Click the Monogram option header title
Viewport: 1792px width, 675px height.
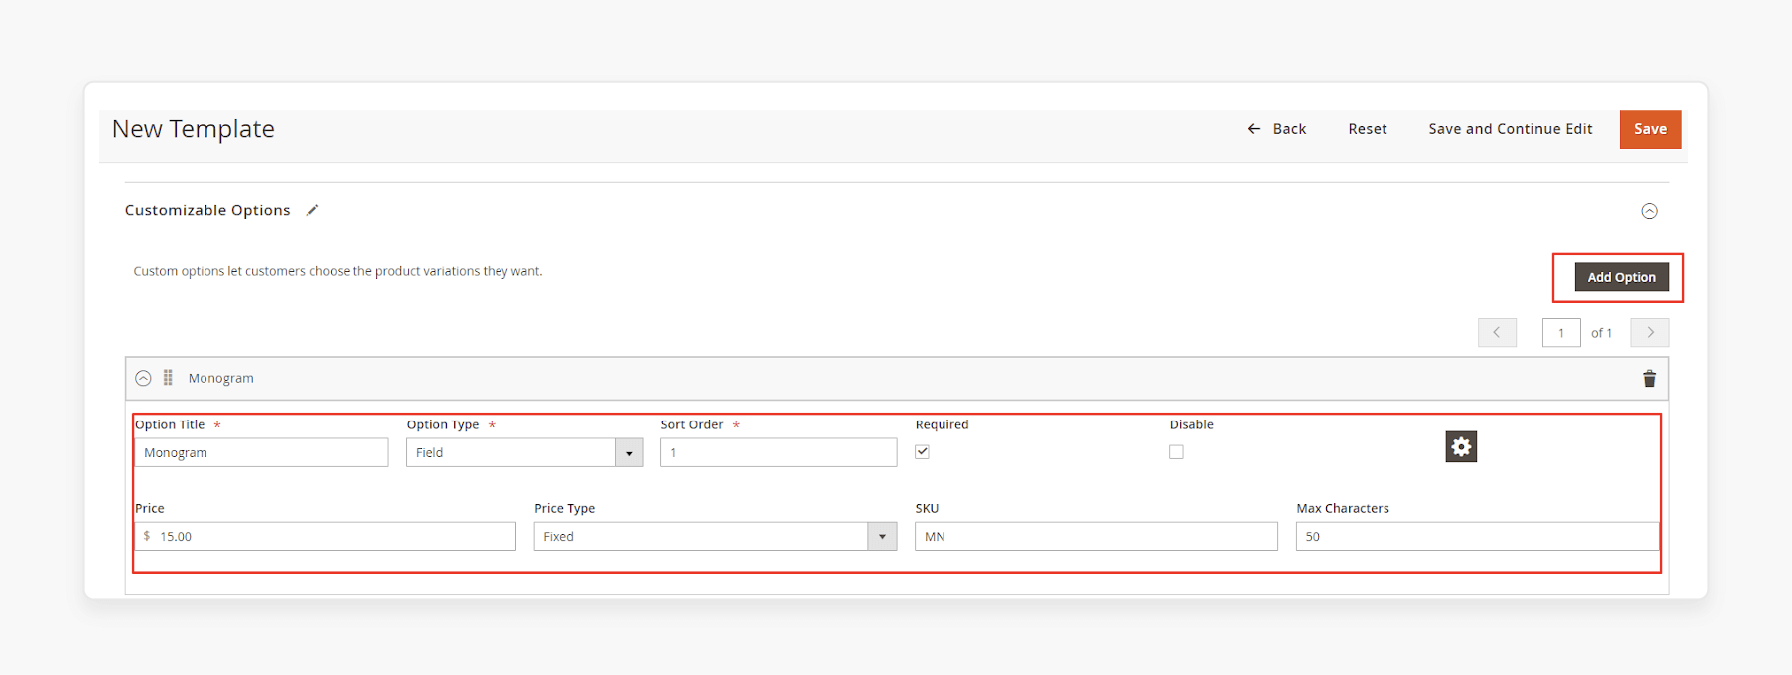pos(221,378)
